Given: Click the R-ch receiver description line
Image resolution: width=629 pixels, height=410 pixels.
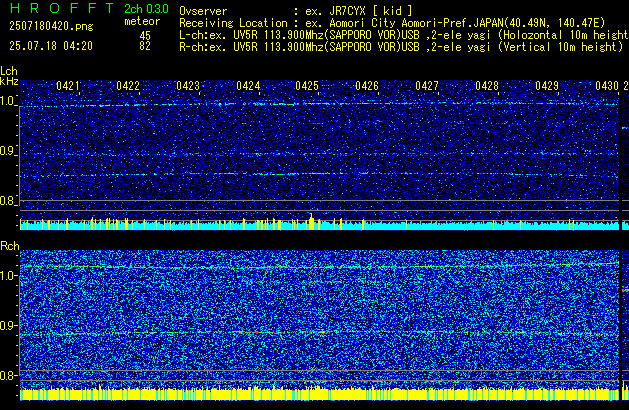Looking at the screenshot, I should pos(401,47).
